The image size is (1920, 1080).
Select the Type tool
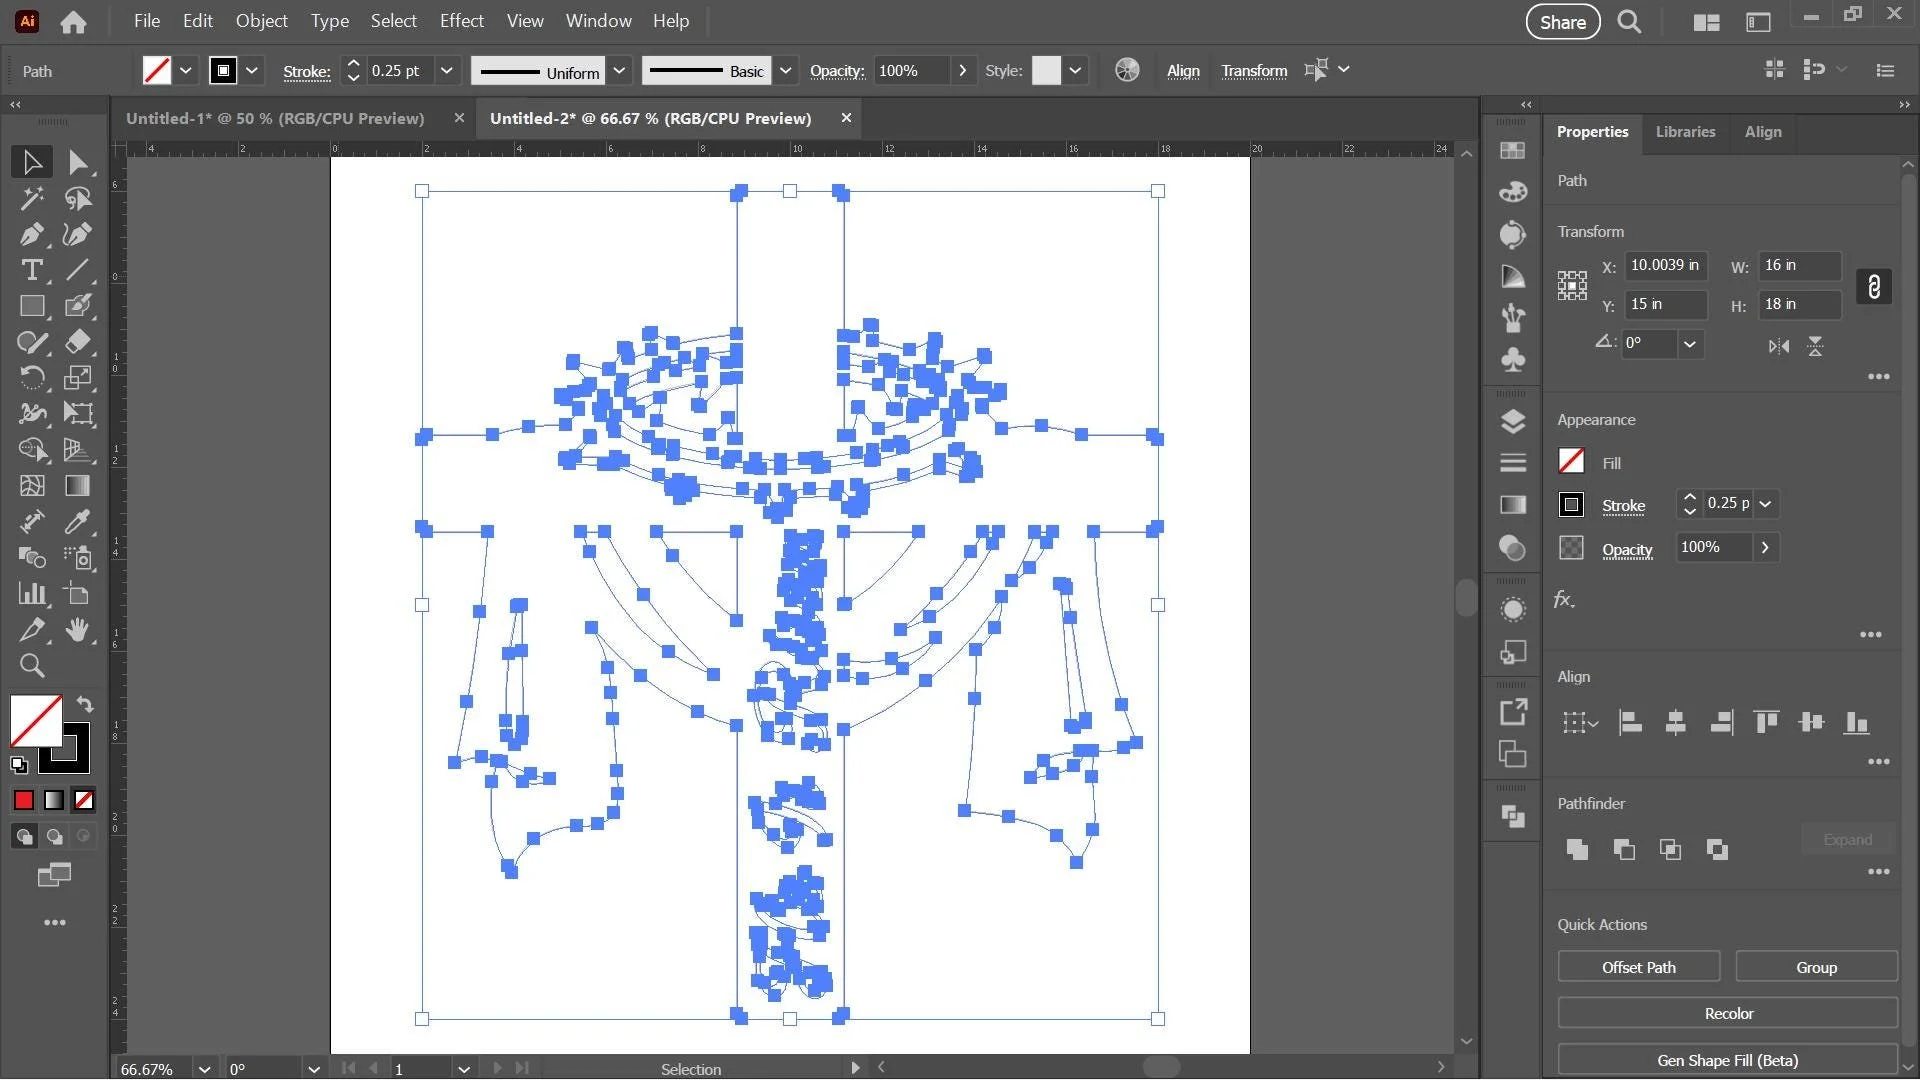click(x=31, y=270)
